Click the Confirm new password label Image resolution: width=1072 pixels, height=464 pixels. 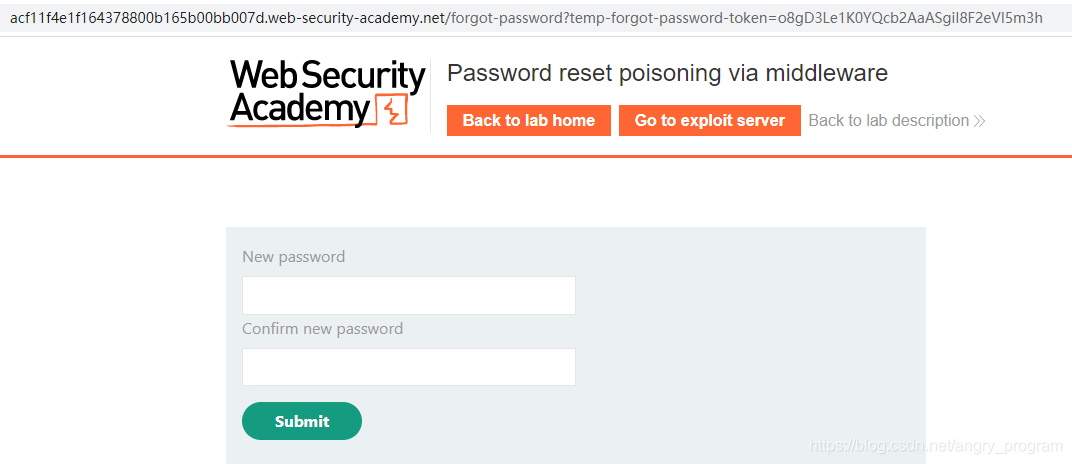(322, 329)
